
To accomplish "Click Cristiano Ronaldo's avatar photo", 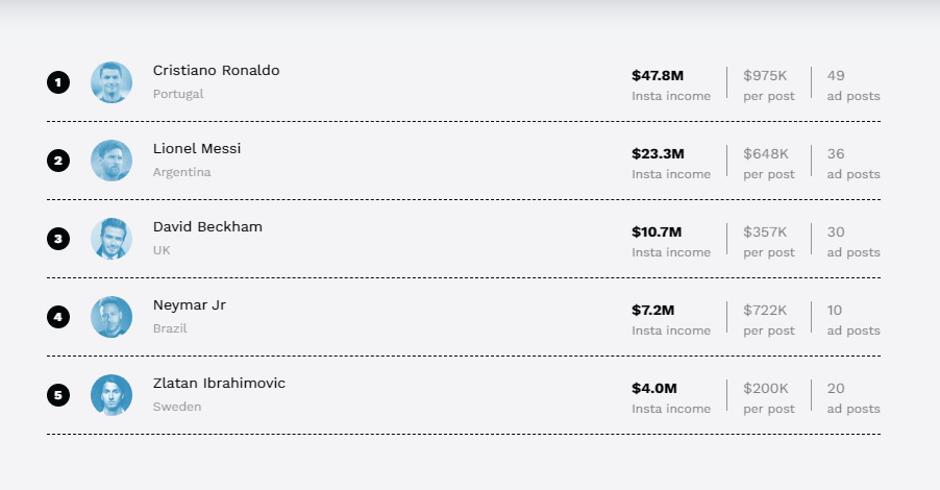I will pos(111,82).
